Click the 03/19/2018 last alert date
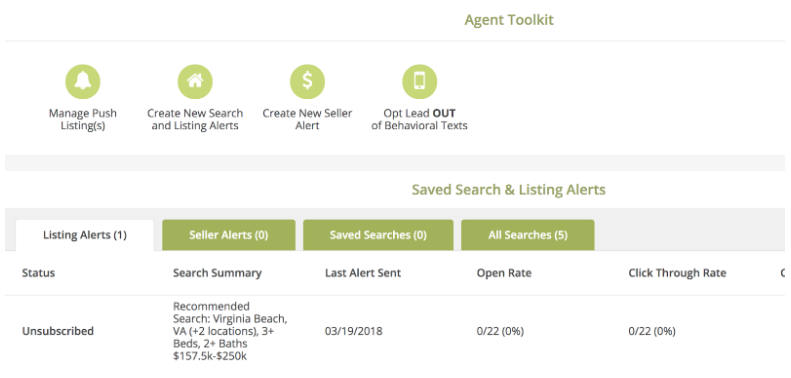The width and height of the screenshot is (791, 378). tap(354, 332)
